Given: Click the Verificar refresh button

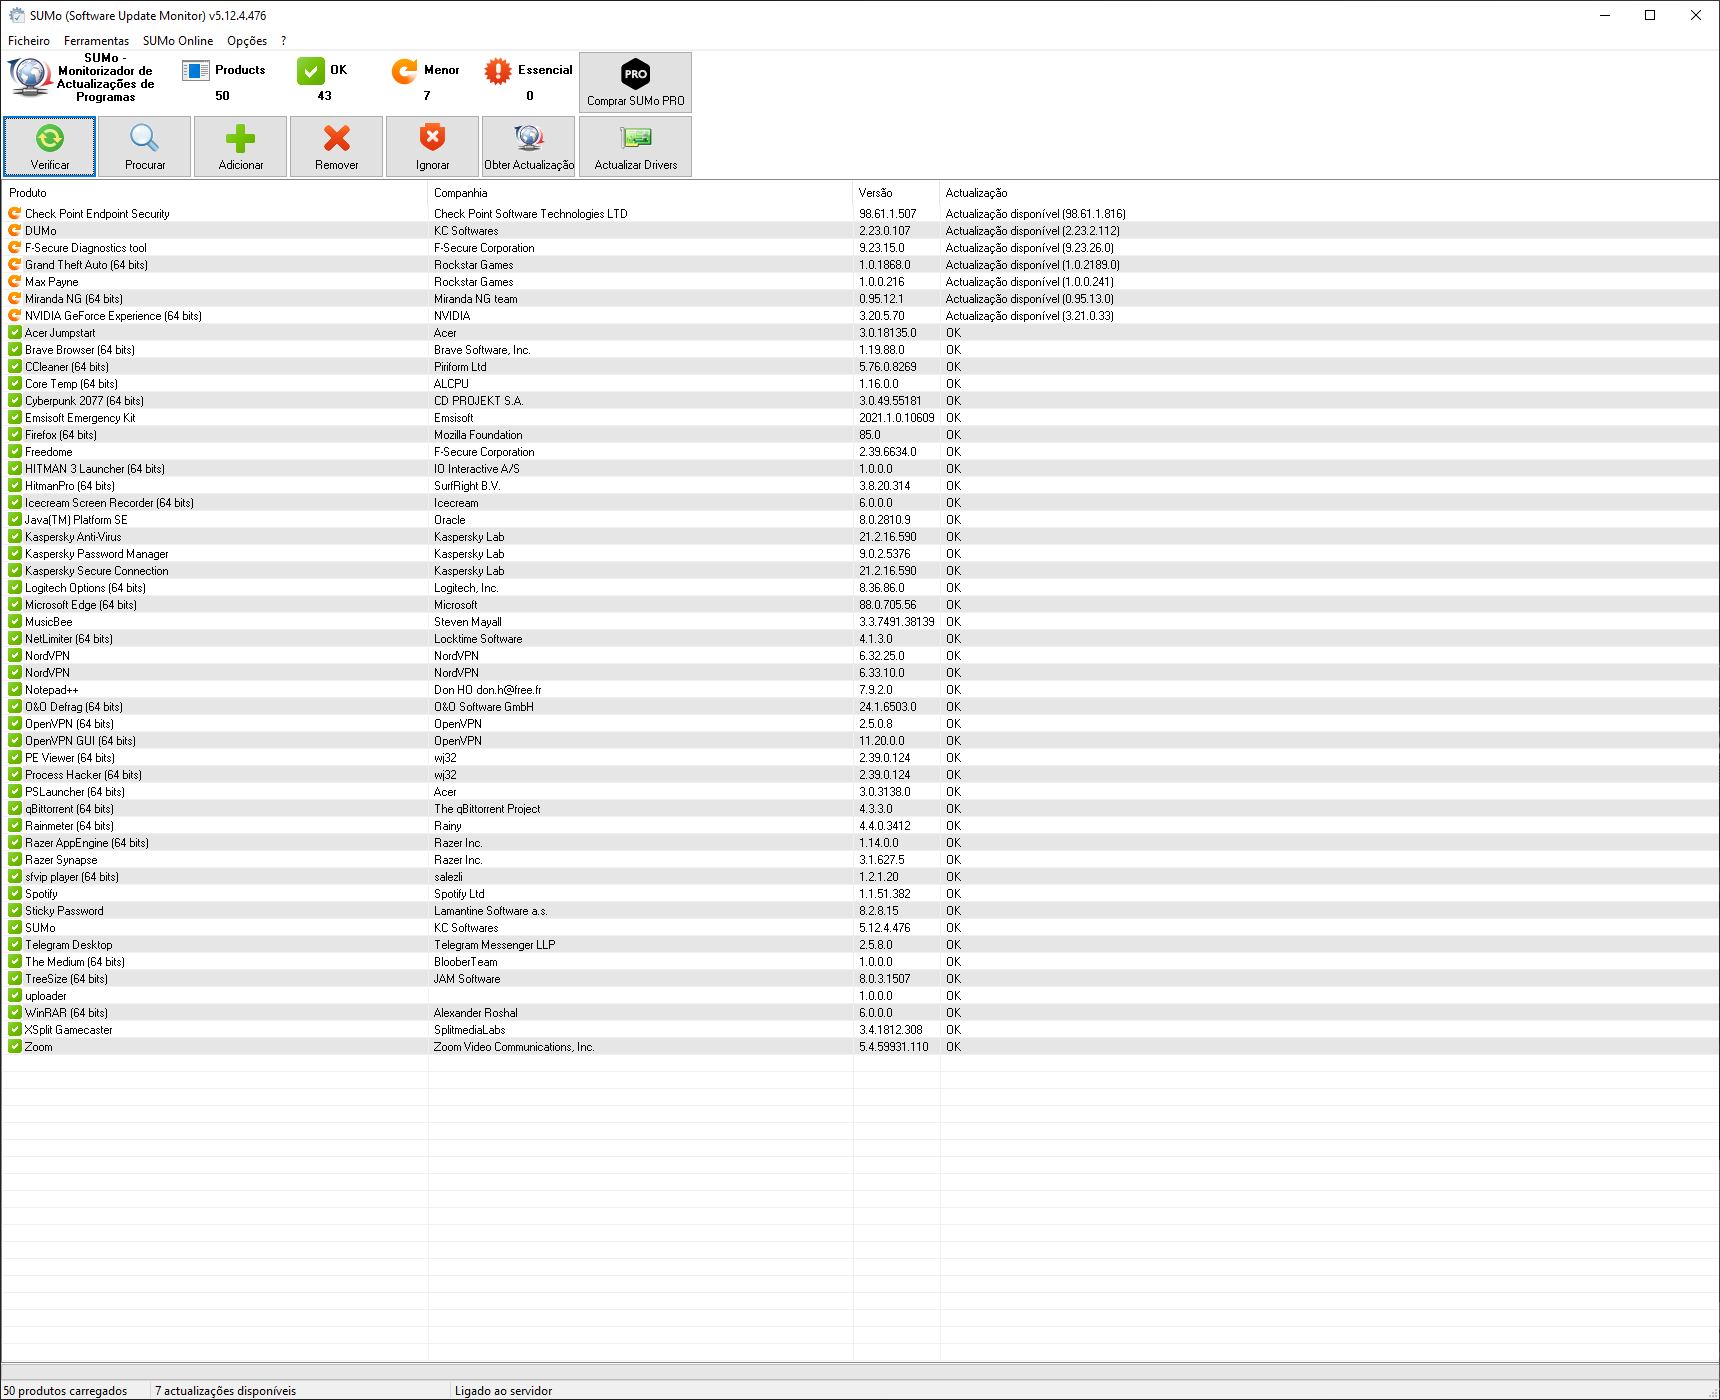Looking at the screenshot, I should click(50, 146).
